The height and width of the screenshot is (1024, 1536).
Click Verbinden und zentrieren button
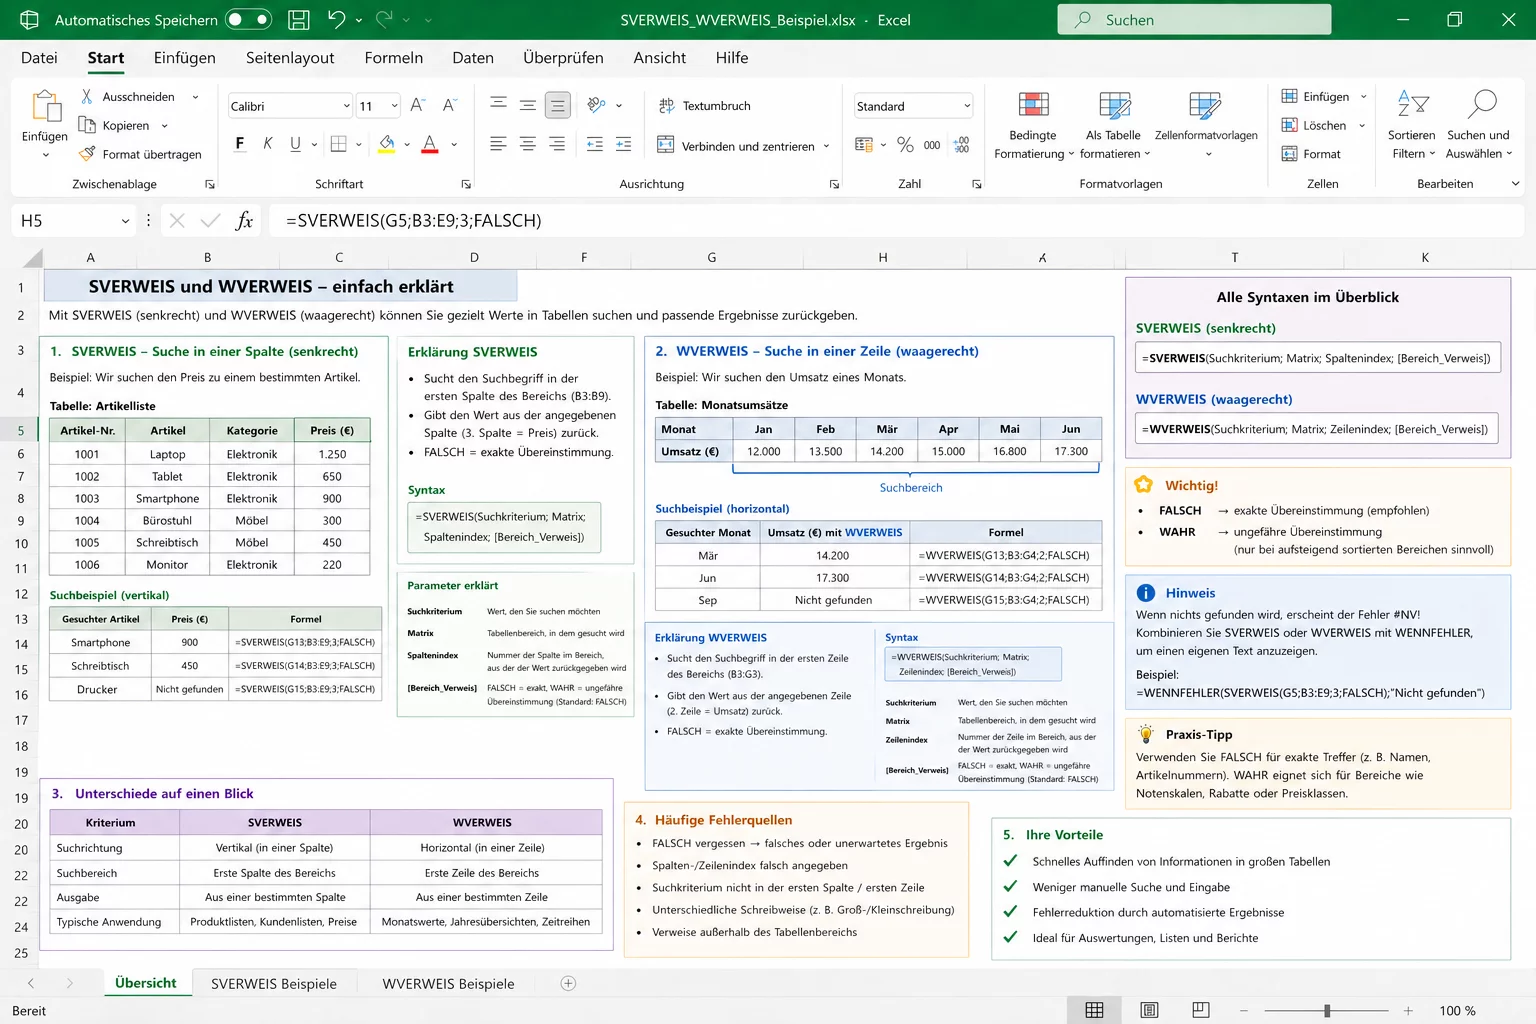tap(744, 146)
